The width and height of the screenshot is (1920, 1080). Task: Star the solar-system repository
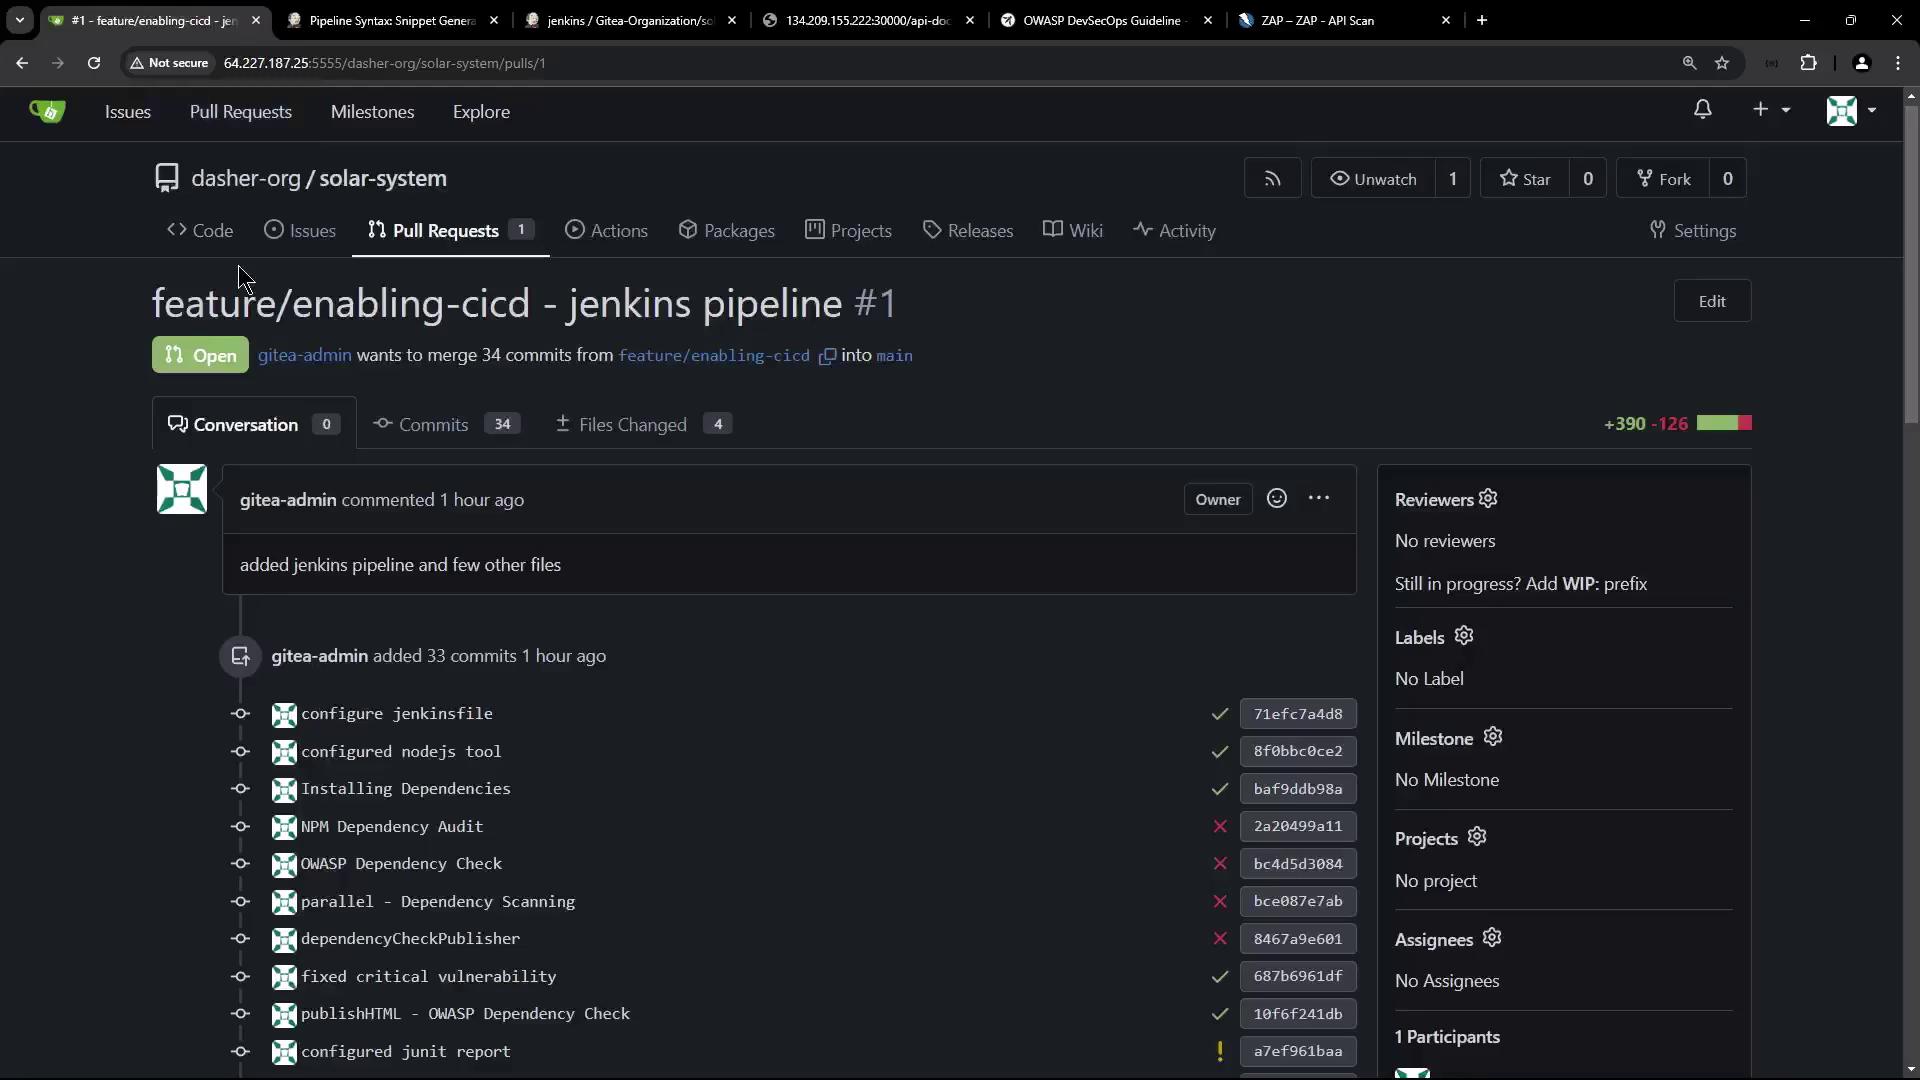[1525, 179]
